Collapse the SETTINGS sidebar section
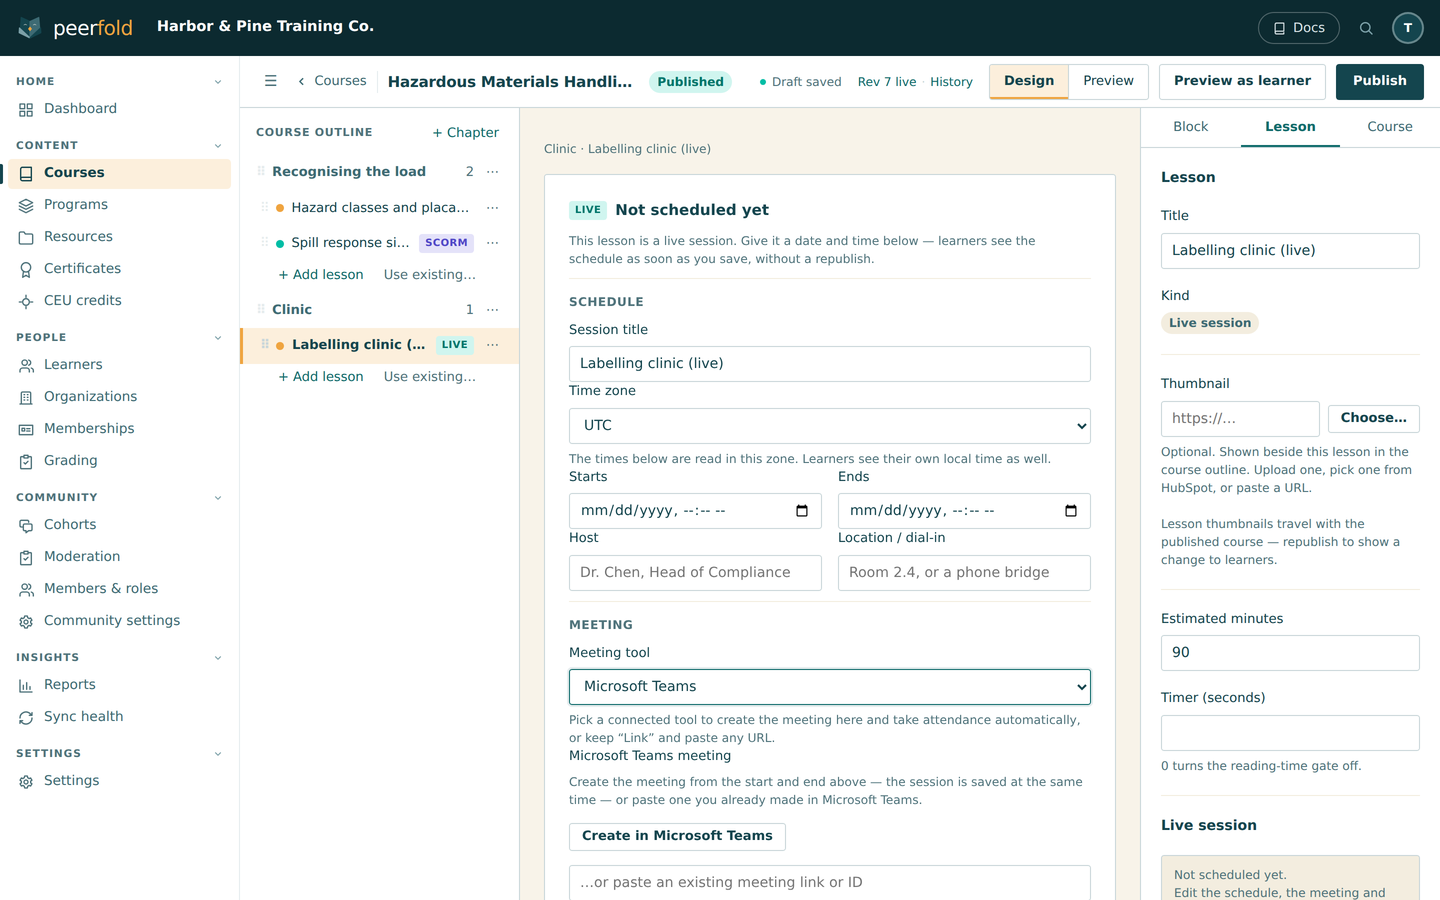The image size is (1440, 900). click(218, 754)
